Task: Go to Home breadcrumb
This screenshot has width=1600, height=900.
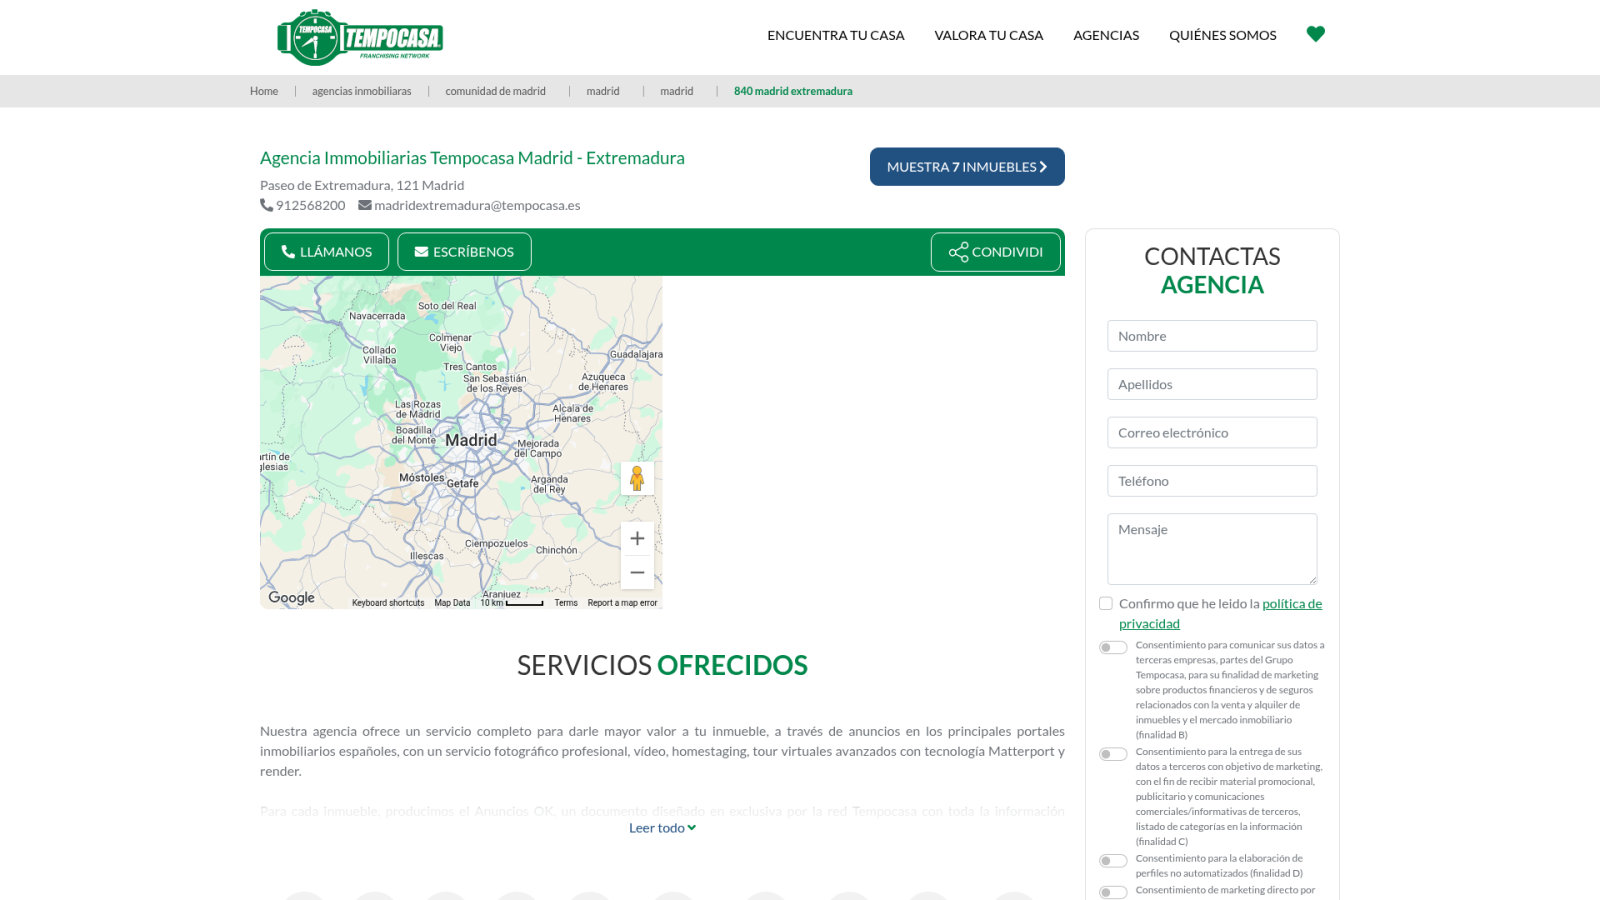Action: coord(264,91)
